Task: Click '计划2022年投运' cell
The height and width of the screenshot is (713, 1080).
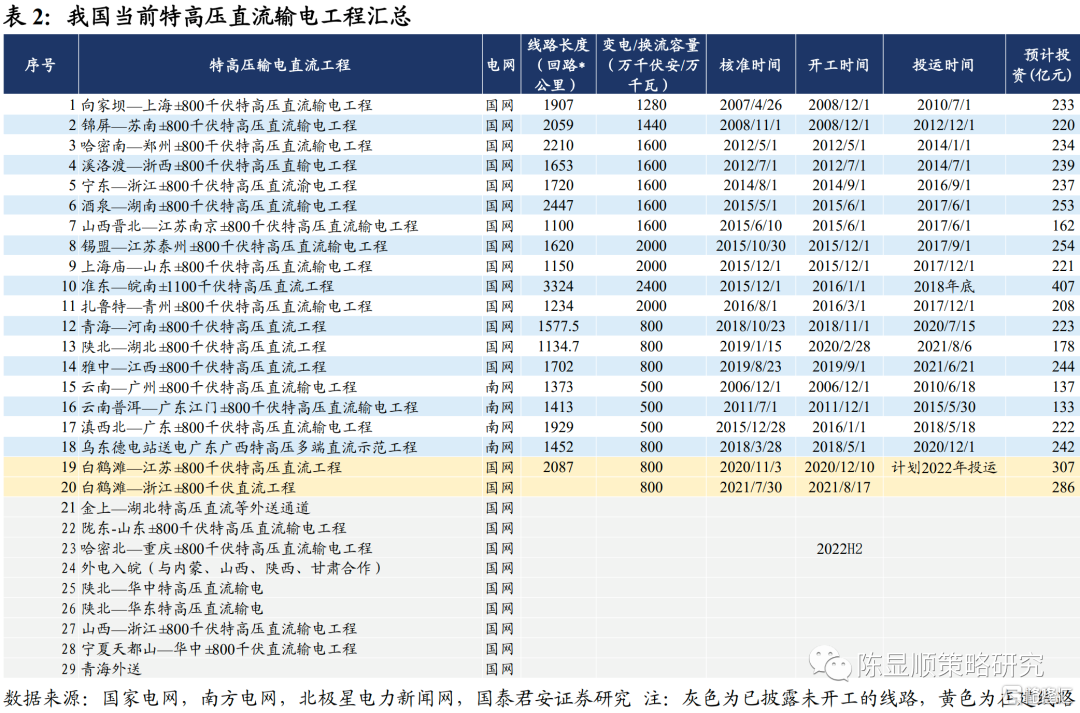Action: point(944,467)
